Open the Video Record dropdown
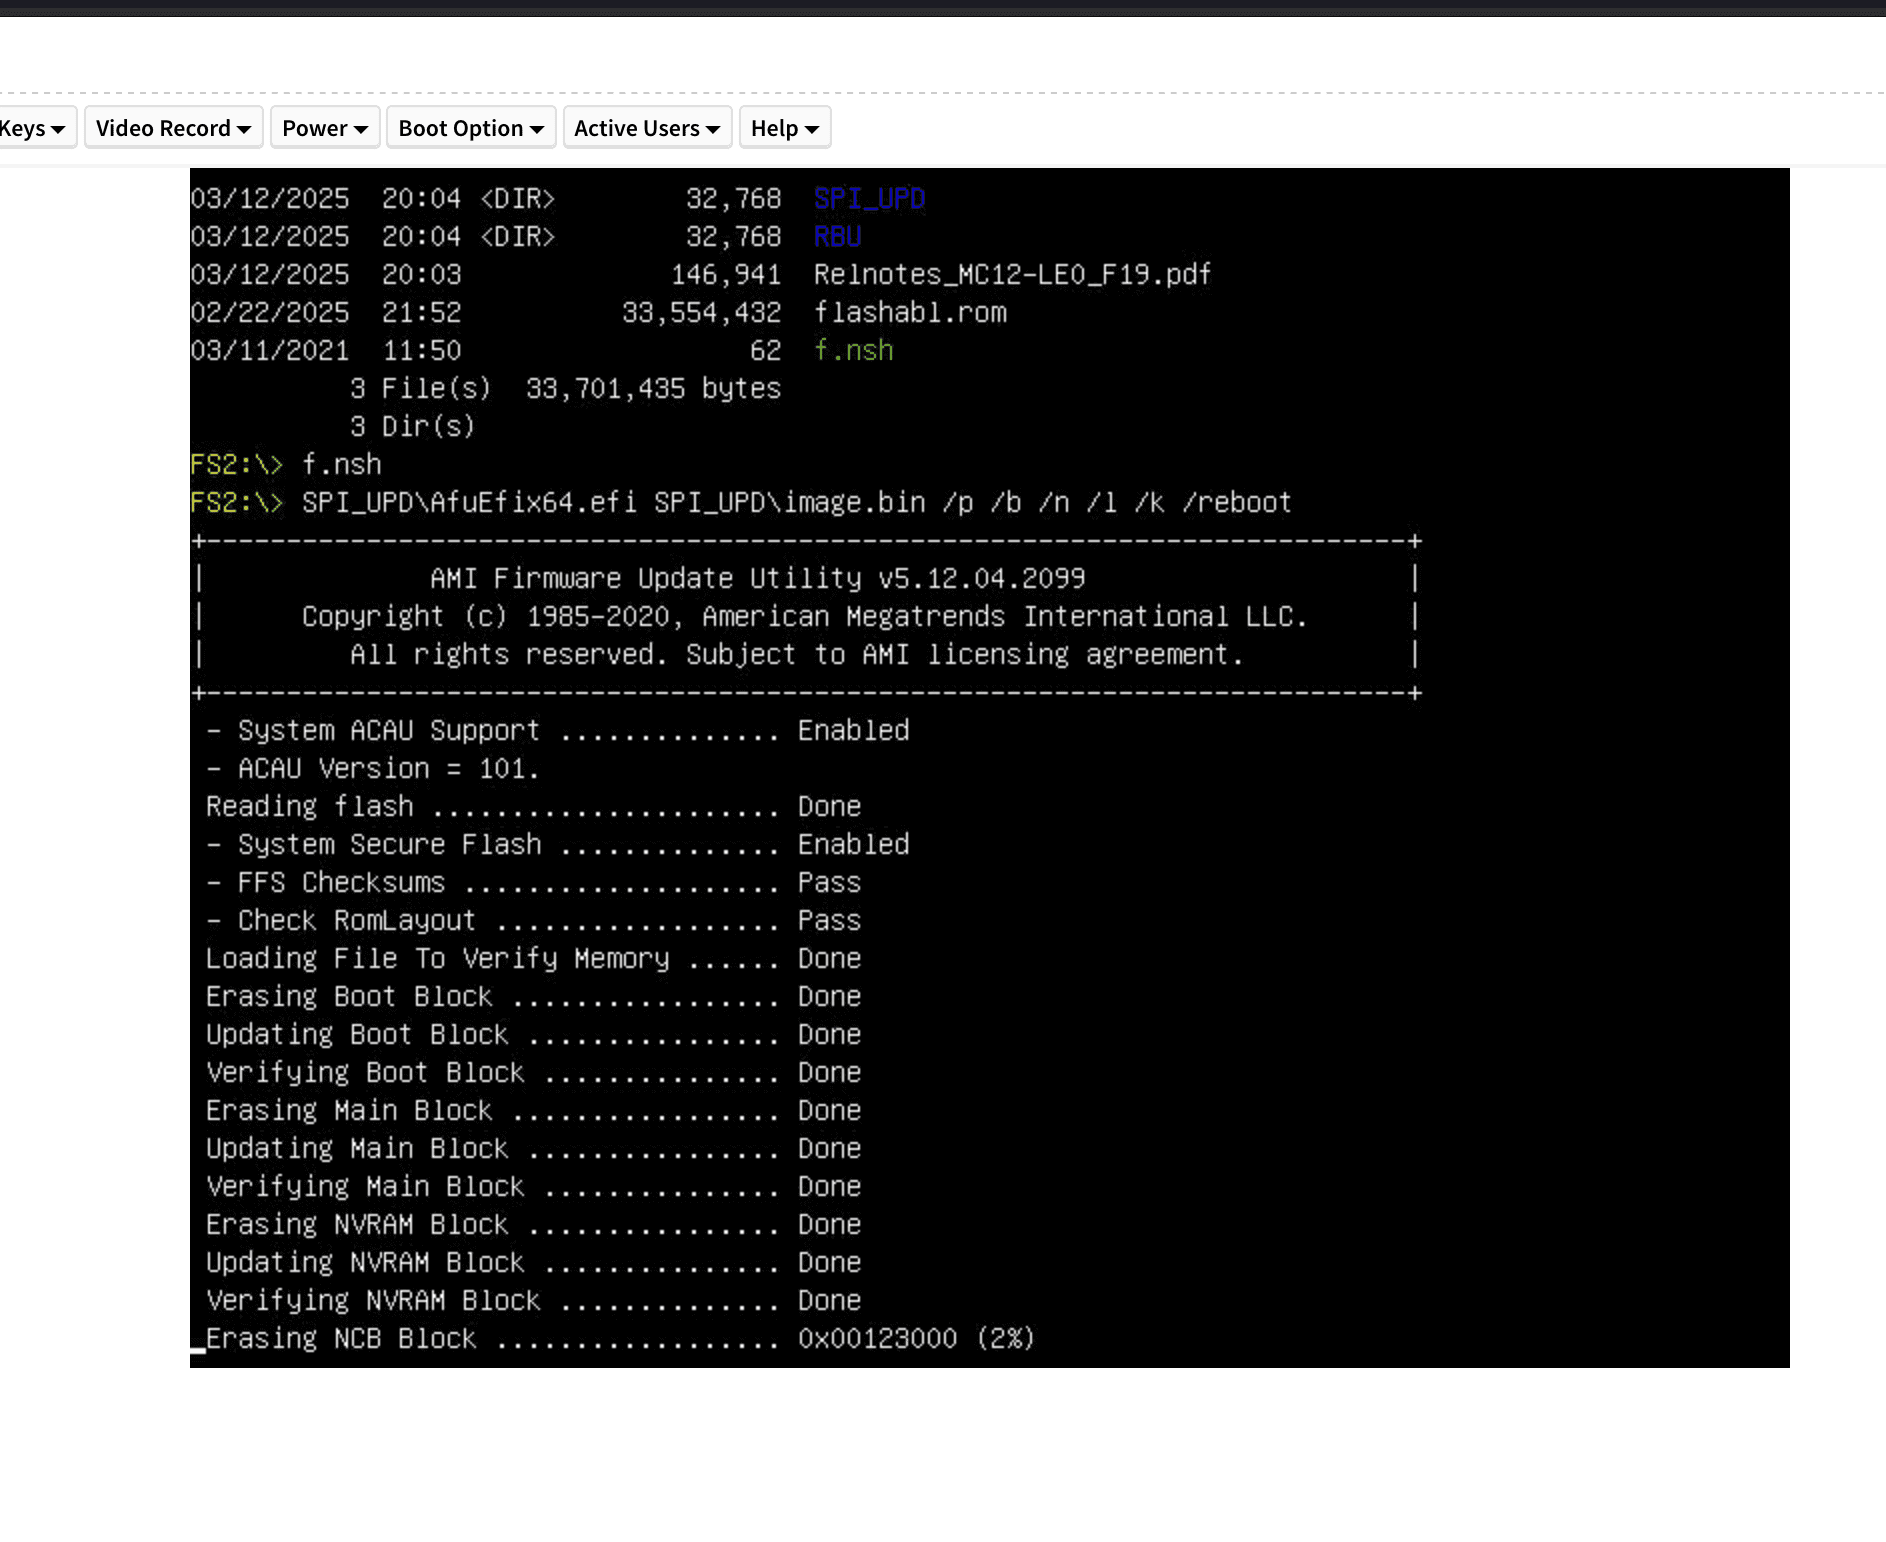The width and height of the screenshot is (1886, 1542). [x=174, y=128]
